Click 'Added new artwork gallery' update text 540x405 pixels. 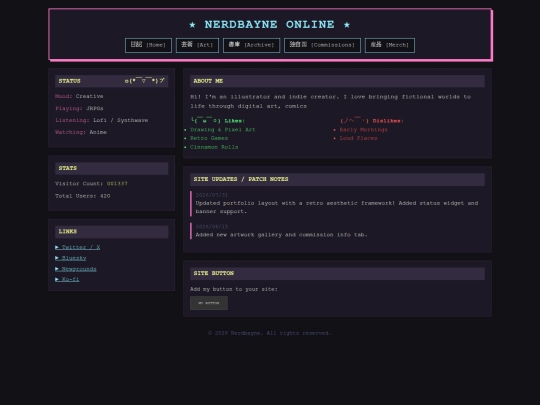[x=282, y=235]
